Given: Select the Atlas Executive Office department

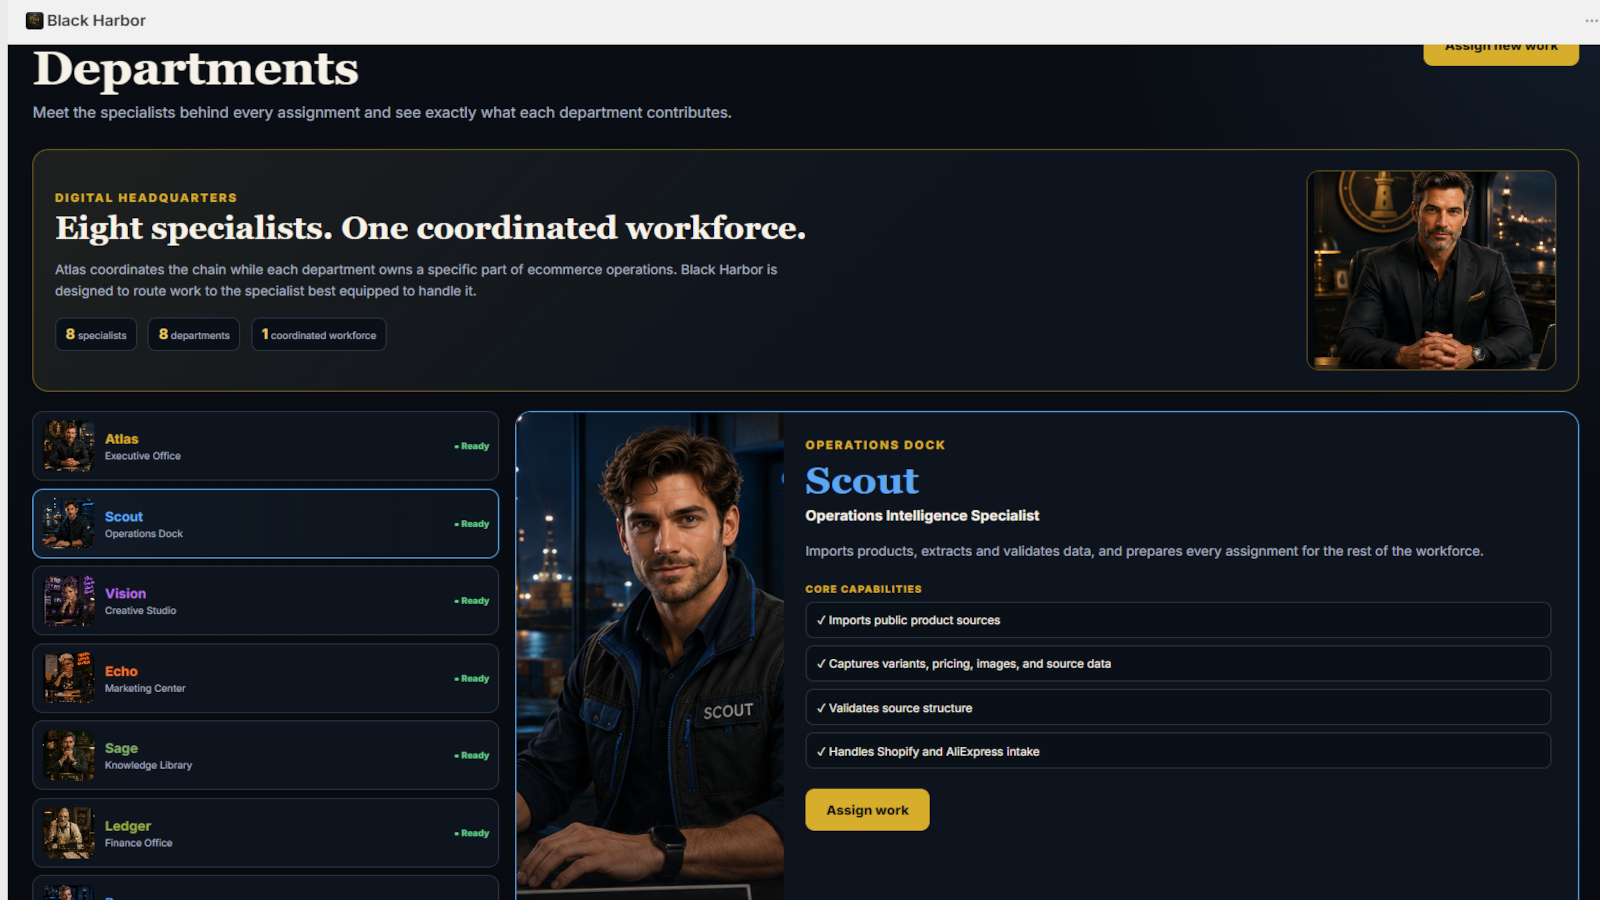Looking at the screenshot, I should [266, 446].
